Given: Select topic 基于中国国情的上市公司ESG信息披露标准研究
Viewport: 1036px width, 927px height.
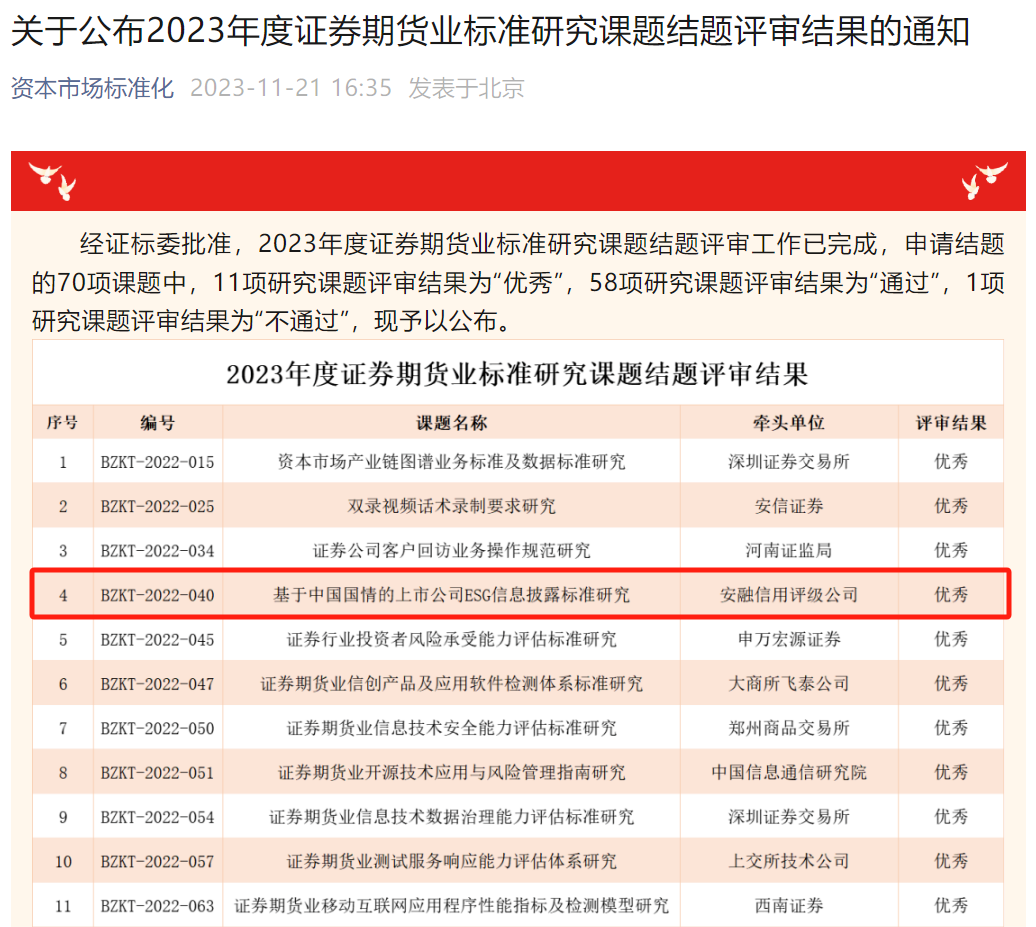Looking at the screenshot, I should tap(451, 595).
